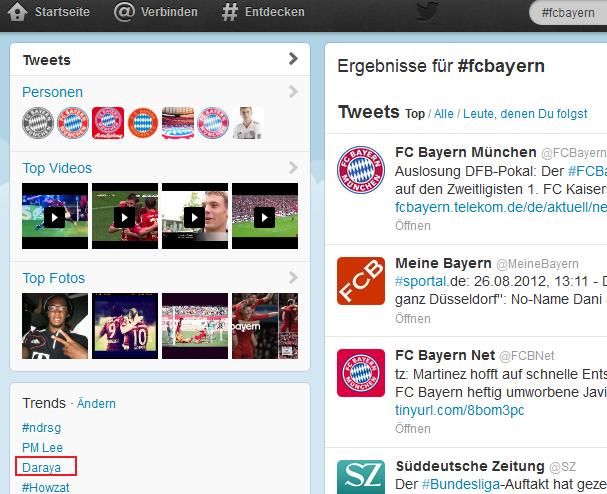Open the Entdecken menu item
This screenshot has width=607, height=494.
(x=275, y=12)
